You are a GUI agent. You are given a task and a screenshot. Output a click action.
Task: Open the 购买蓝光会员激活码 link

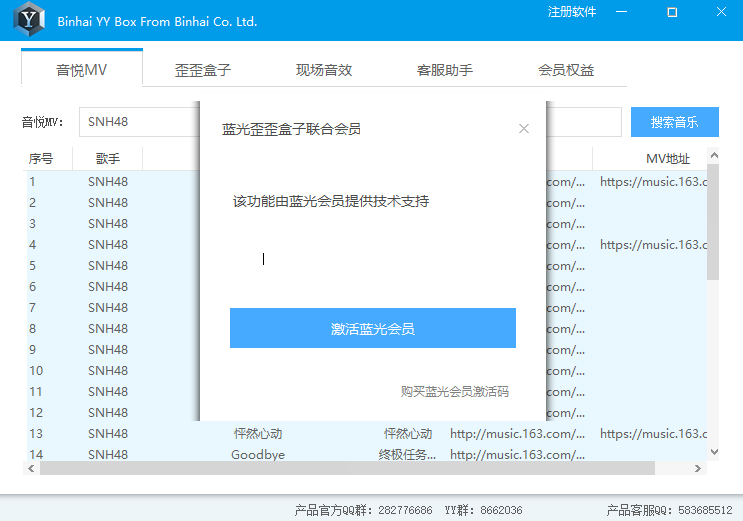tap(455, 392)
